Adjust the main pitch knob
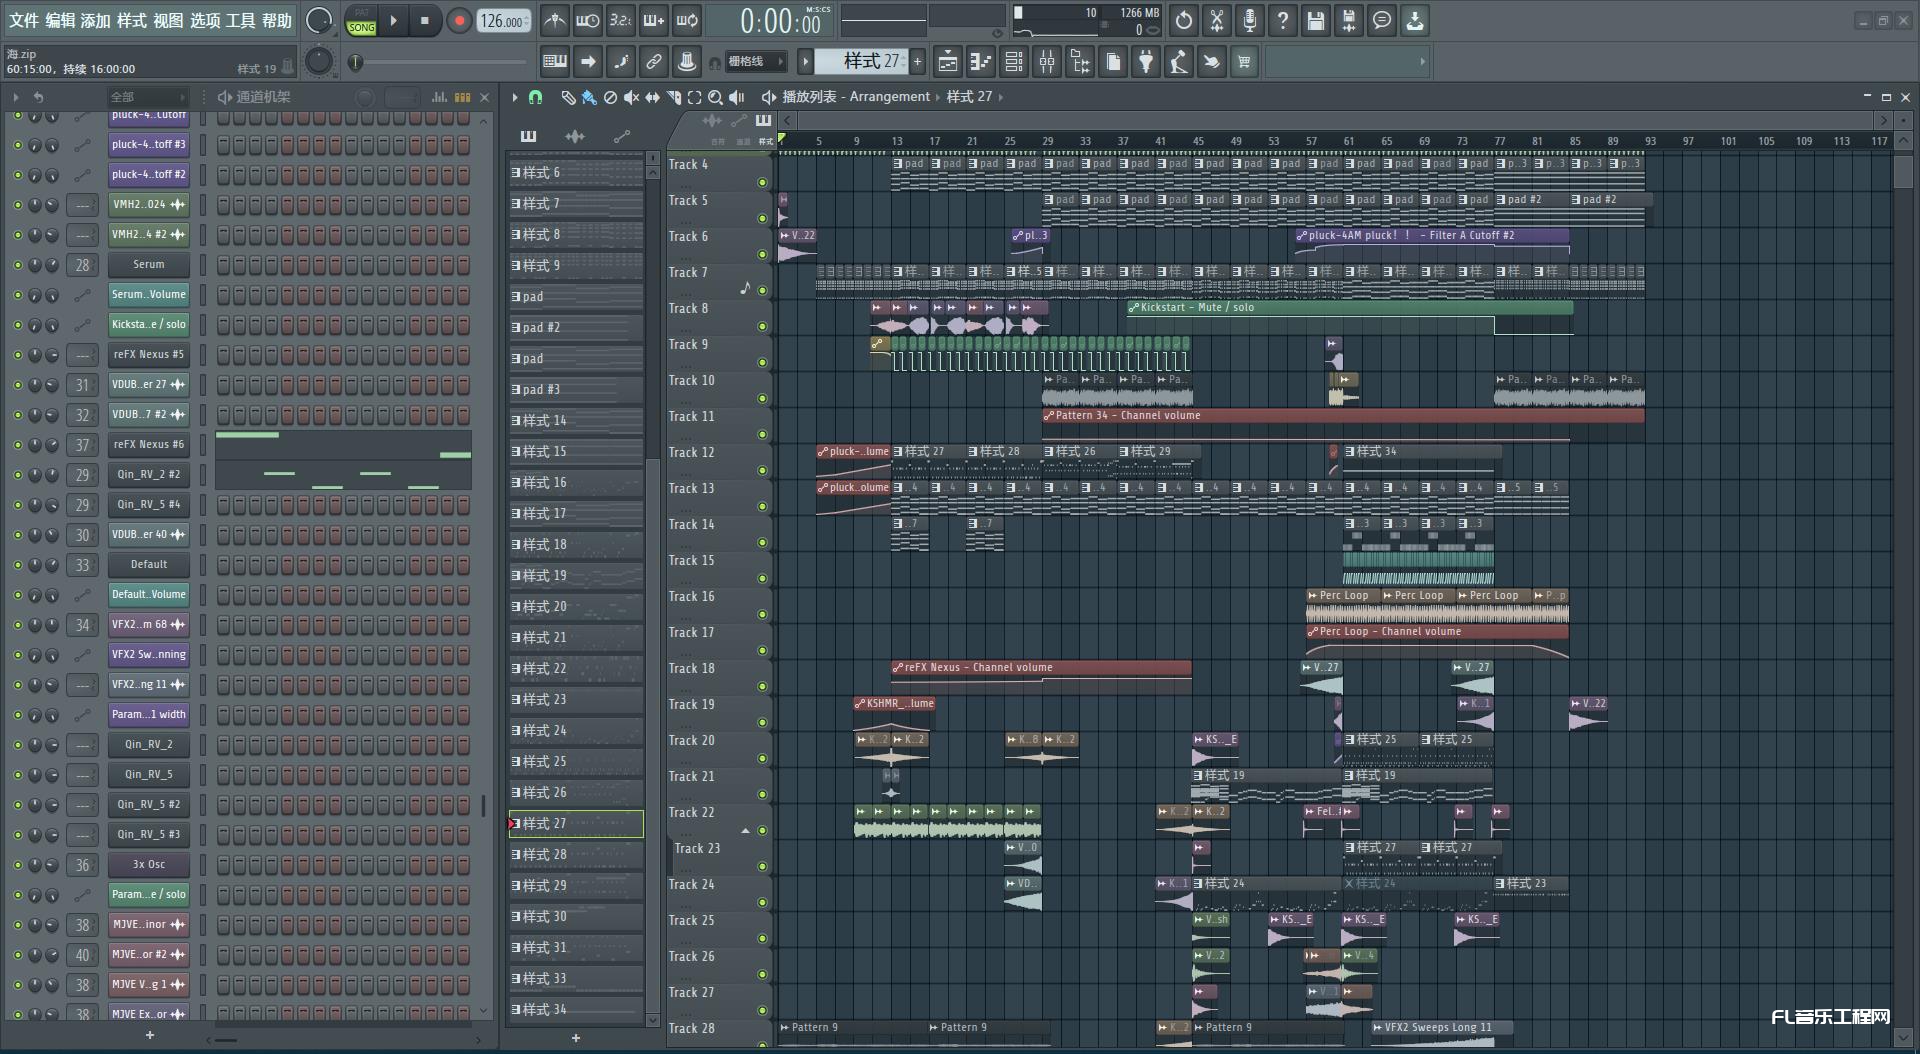 (319, 62)
